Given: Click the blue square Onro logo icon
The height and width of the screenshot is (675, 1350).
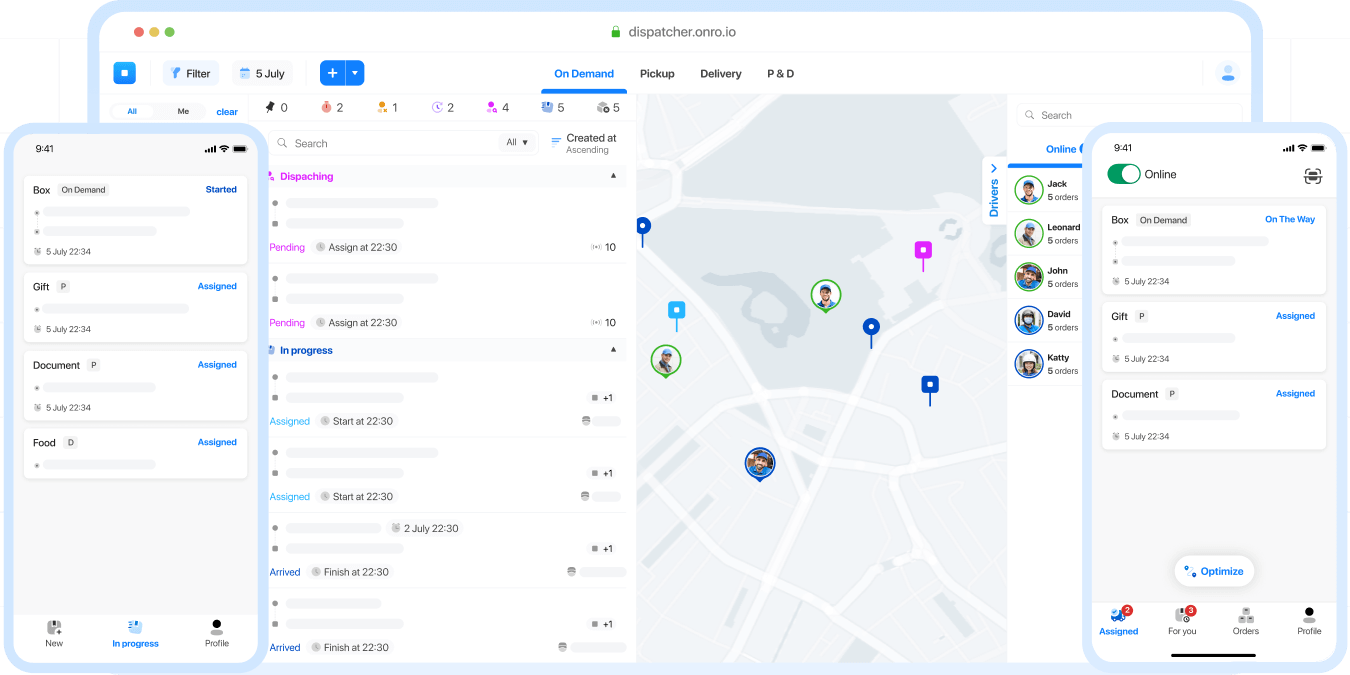Looking at the screenshot, I should [x=124, y=73].
